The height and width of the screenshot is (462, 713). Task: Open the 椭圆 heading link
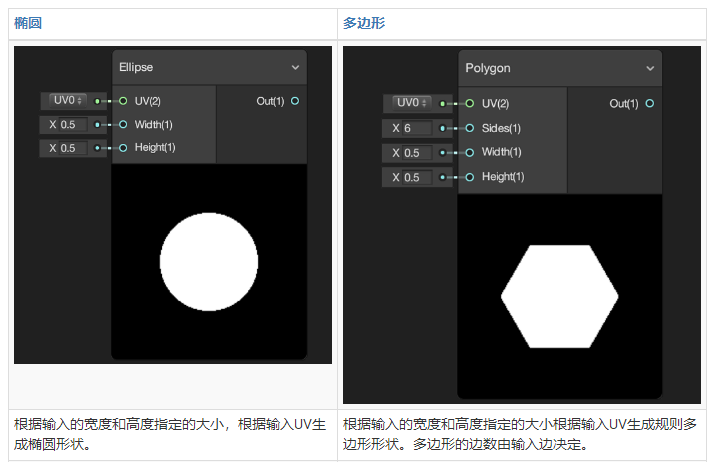[28, 23]
